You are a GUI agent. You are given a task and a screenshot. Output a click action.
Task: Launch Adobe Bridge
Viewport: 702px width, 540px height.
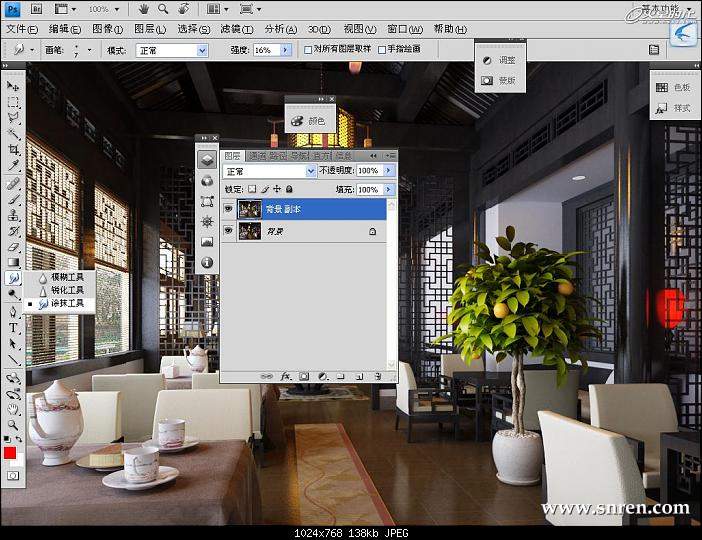pyautogui.click(x=36, y=9)
